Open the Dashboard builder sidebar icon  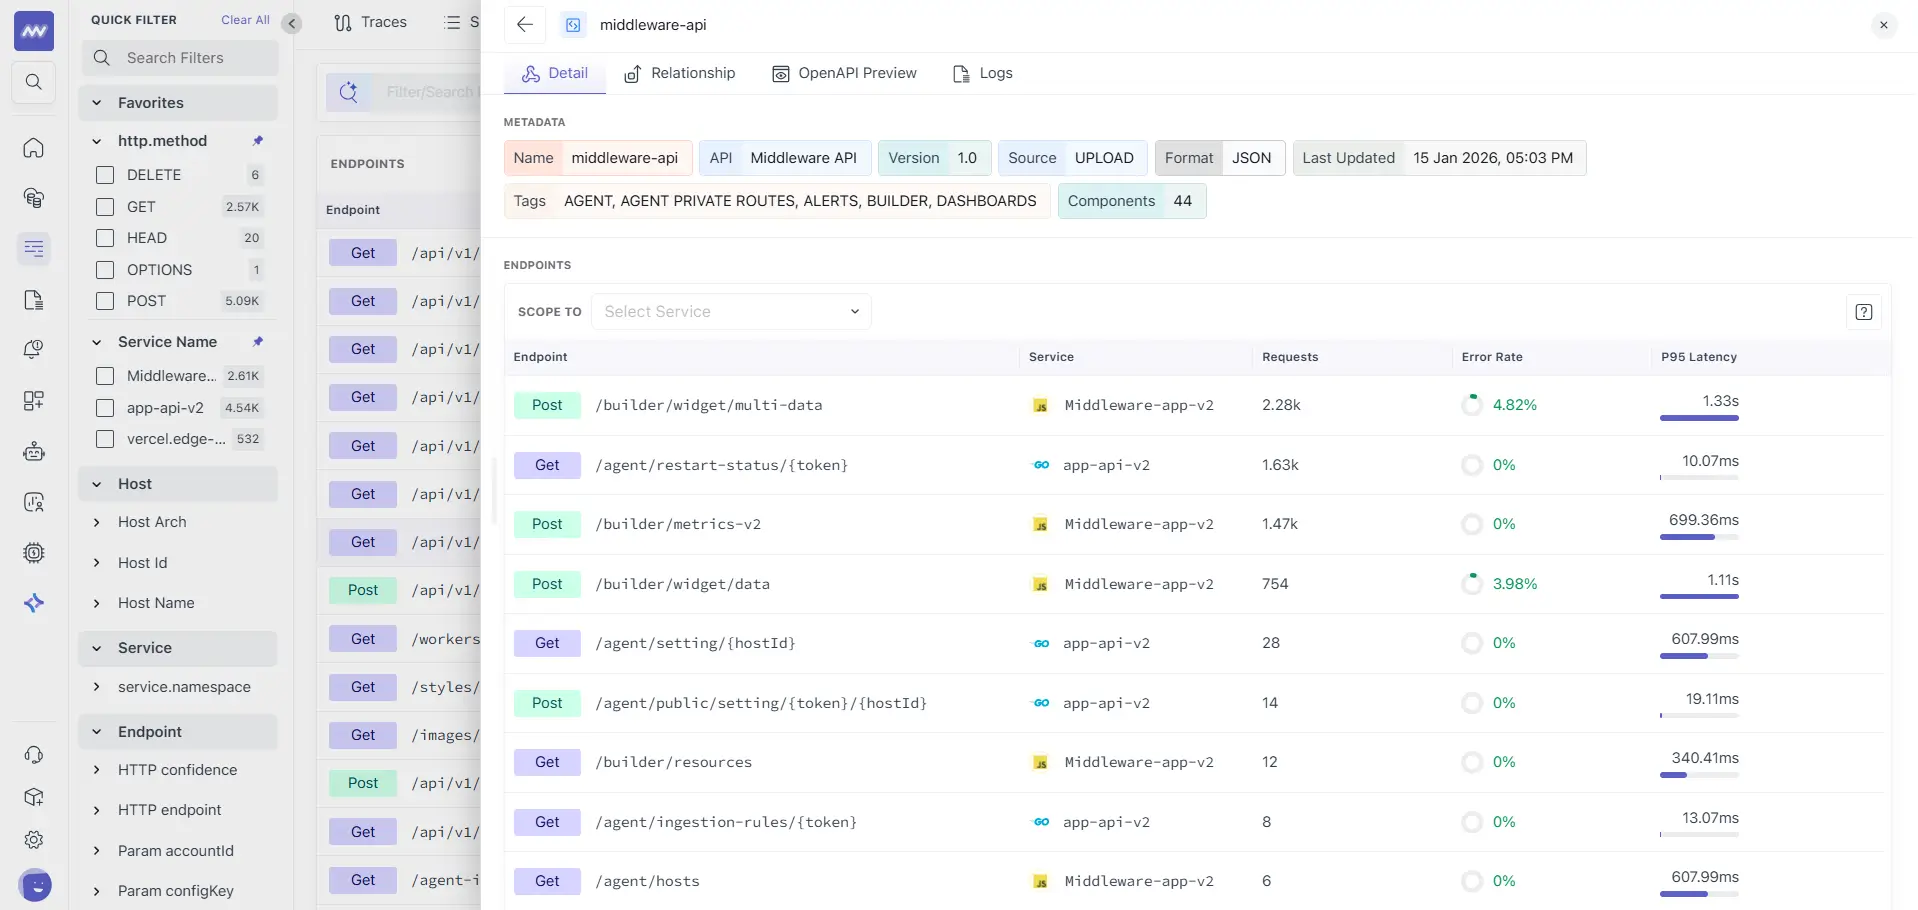pyautogui.click(x=34, y=400)
